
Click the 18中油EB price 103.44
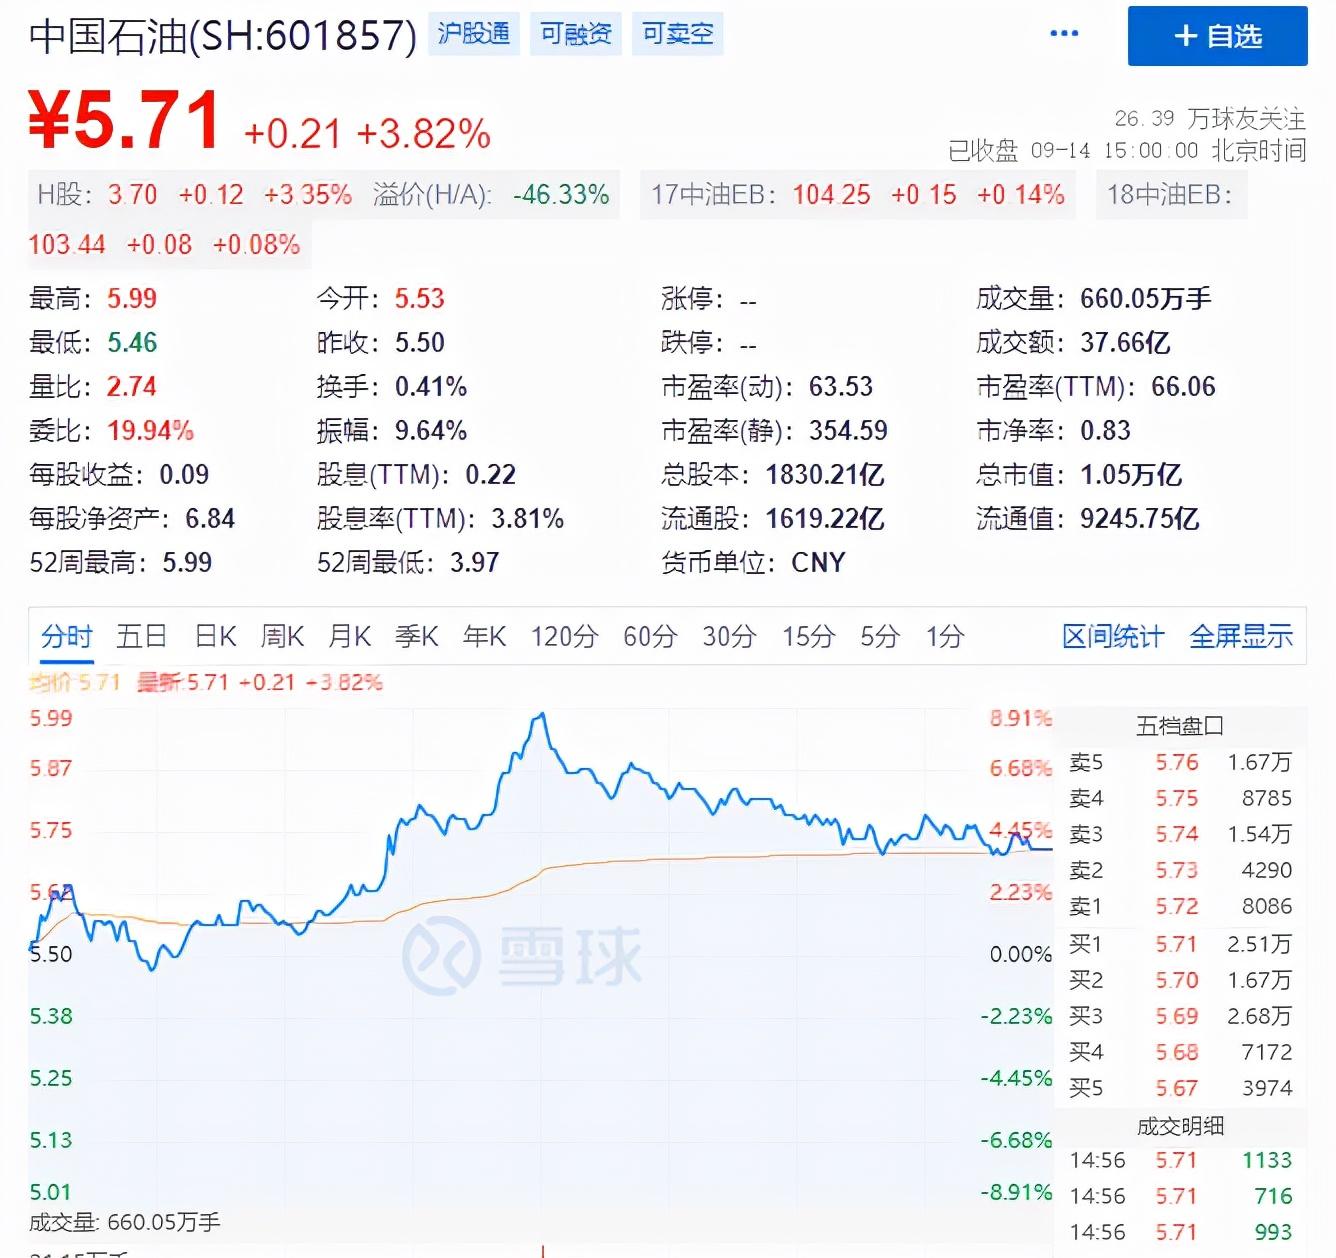(67, 244)
